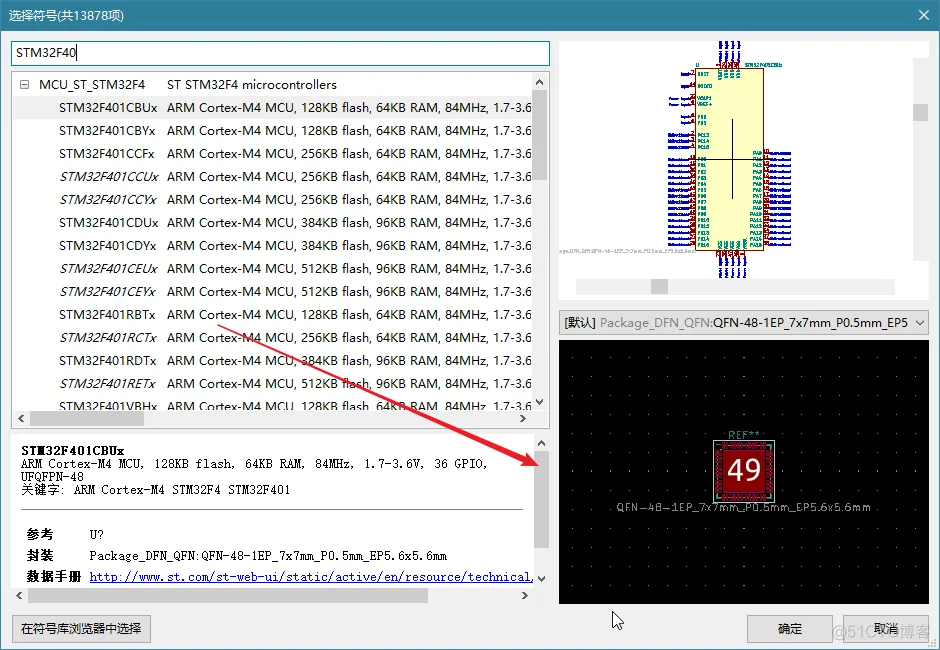Open the st.com datasheet link
Image resolution: width=940 pixels, height=650 pixels.
pyautogui.click(x=311, y=577)
